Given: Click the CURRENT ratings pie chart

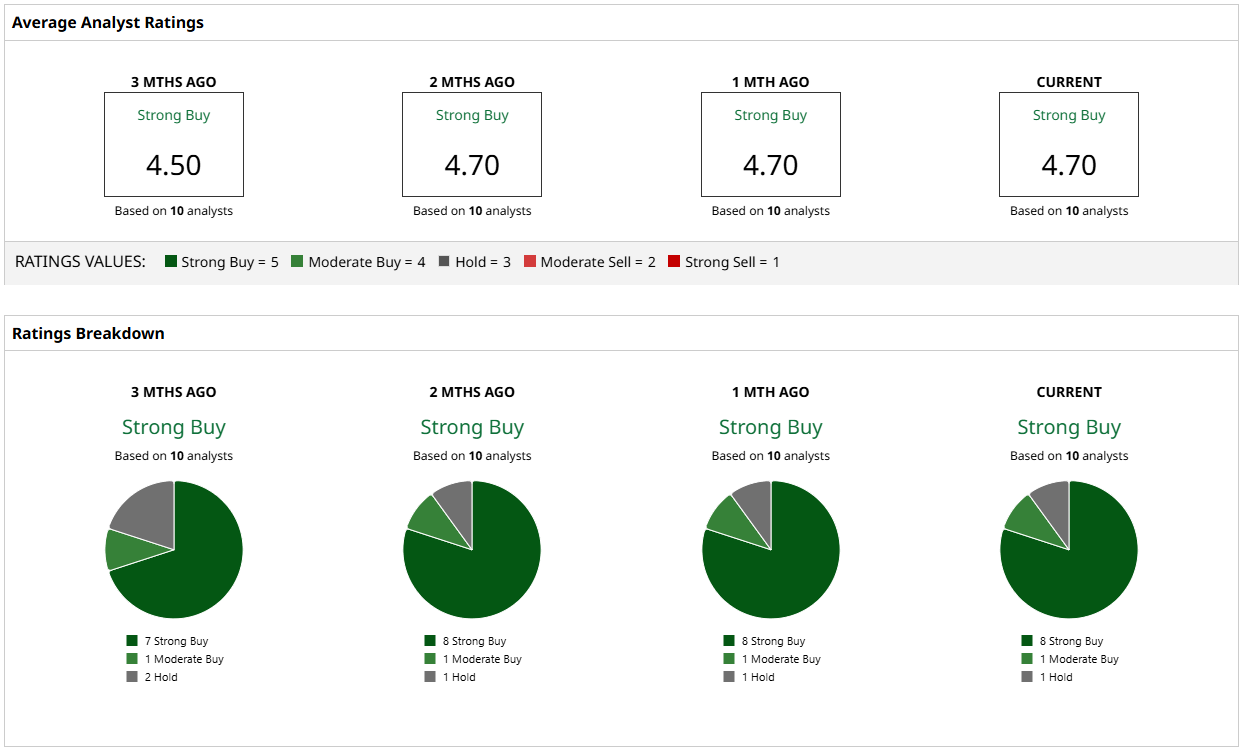Looking at the screenshot, I should 1069,550.
